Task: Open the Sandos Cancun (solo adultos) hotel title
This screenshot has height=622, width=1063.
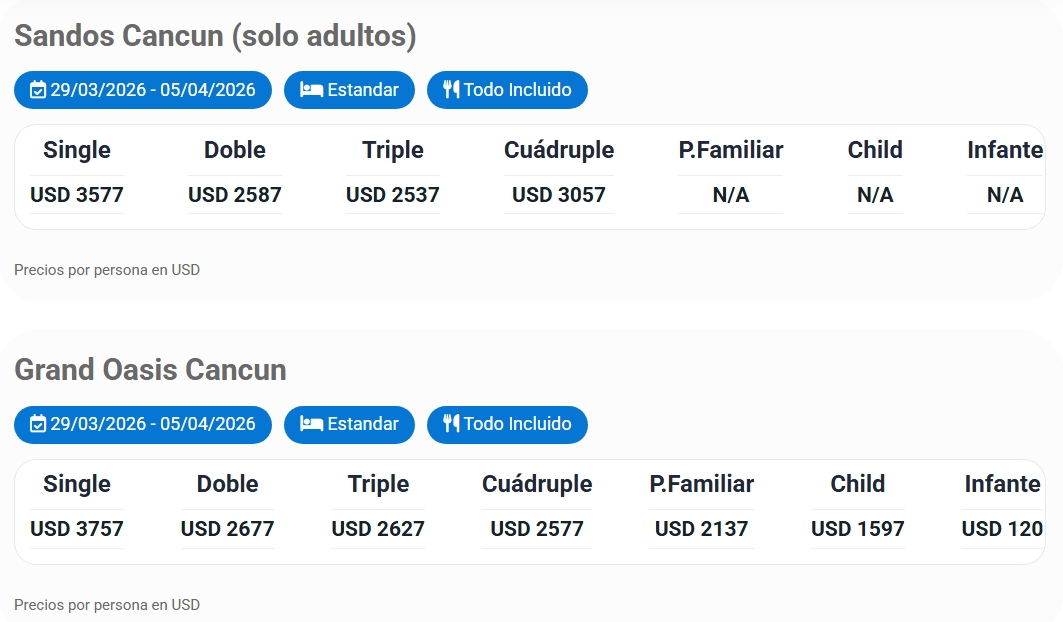Action: pos(215,36)
